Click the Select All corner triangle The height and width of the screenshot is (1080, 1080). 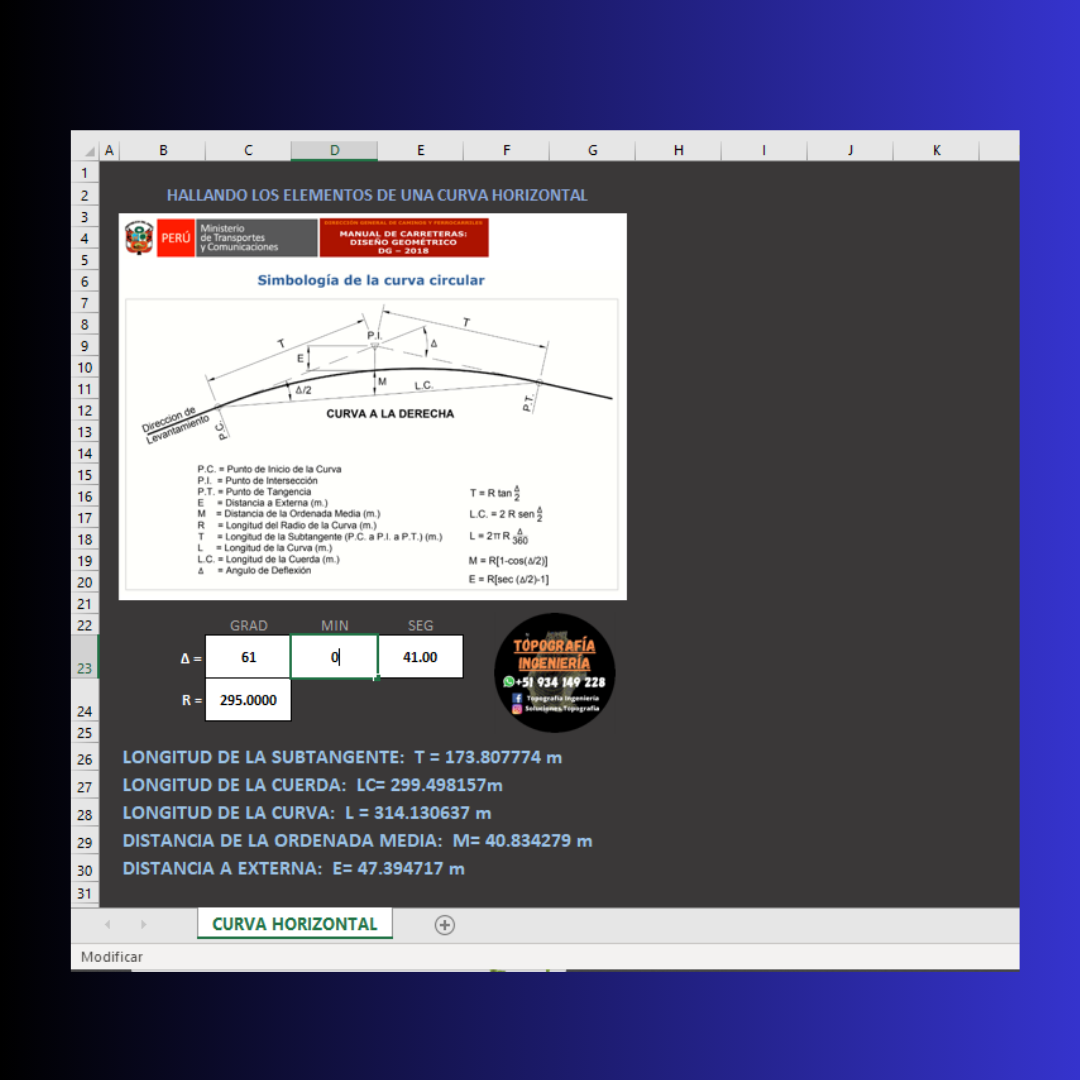tap(89, 151)
